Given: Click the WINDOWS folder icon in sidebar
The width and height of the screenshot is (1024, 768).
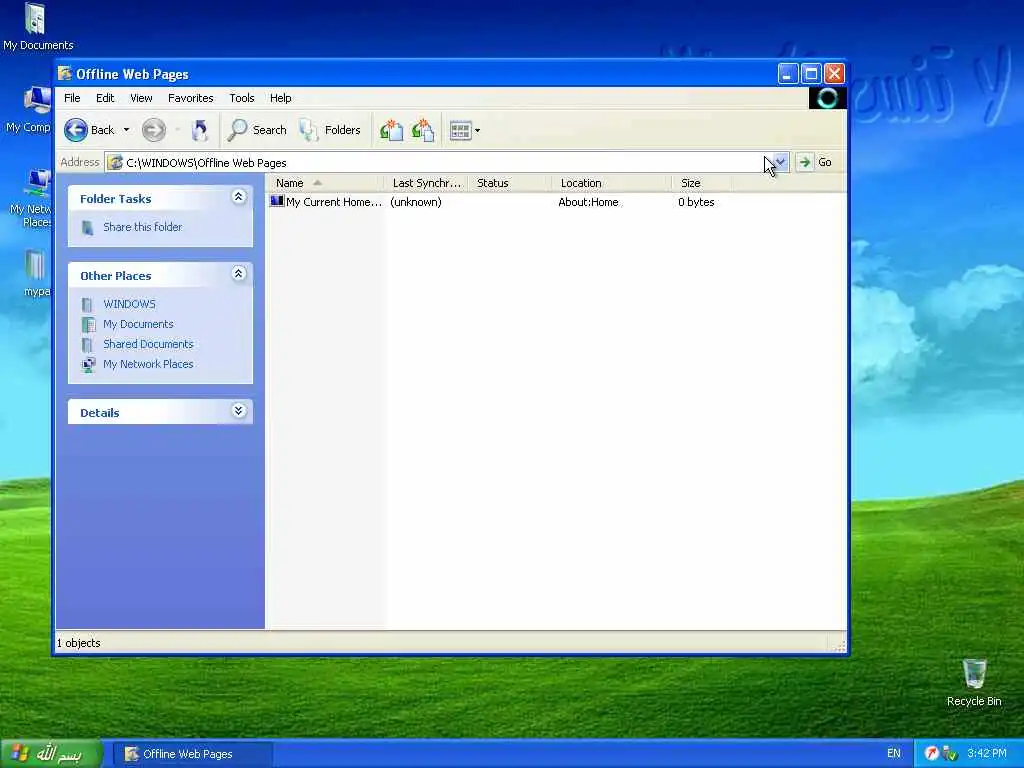Looking at the screenshot, I should tap(87, 304).
